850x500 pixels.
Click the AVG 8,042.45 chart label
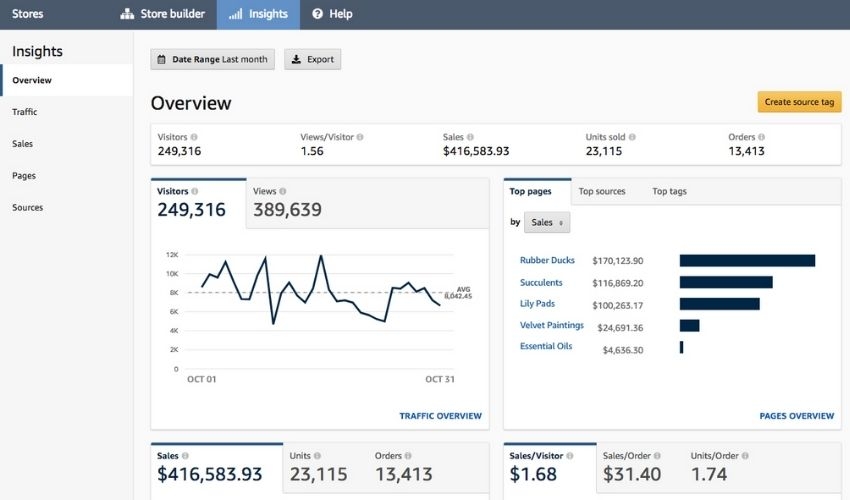click(x=459, y=293)
